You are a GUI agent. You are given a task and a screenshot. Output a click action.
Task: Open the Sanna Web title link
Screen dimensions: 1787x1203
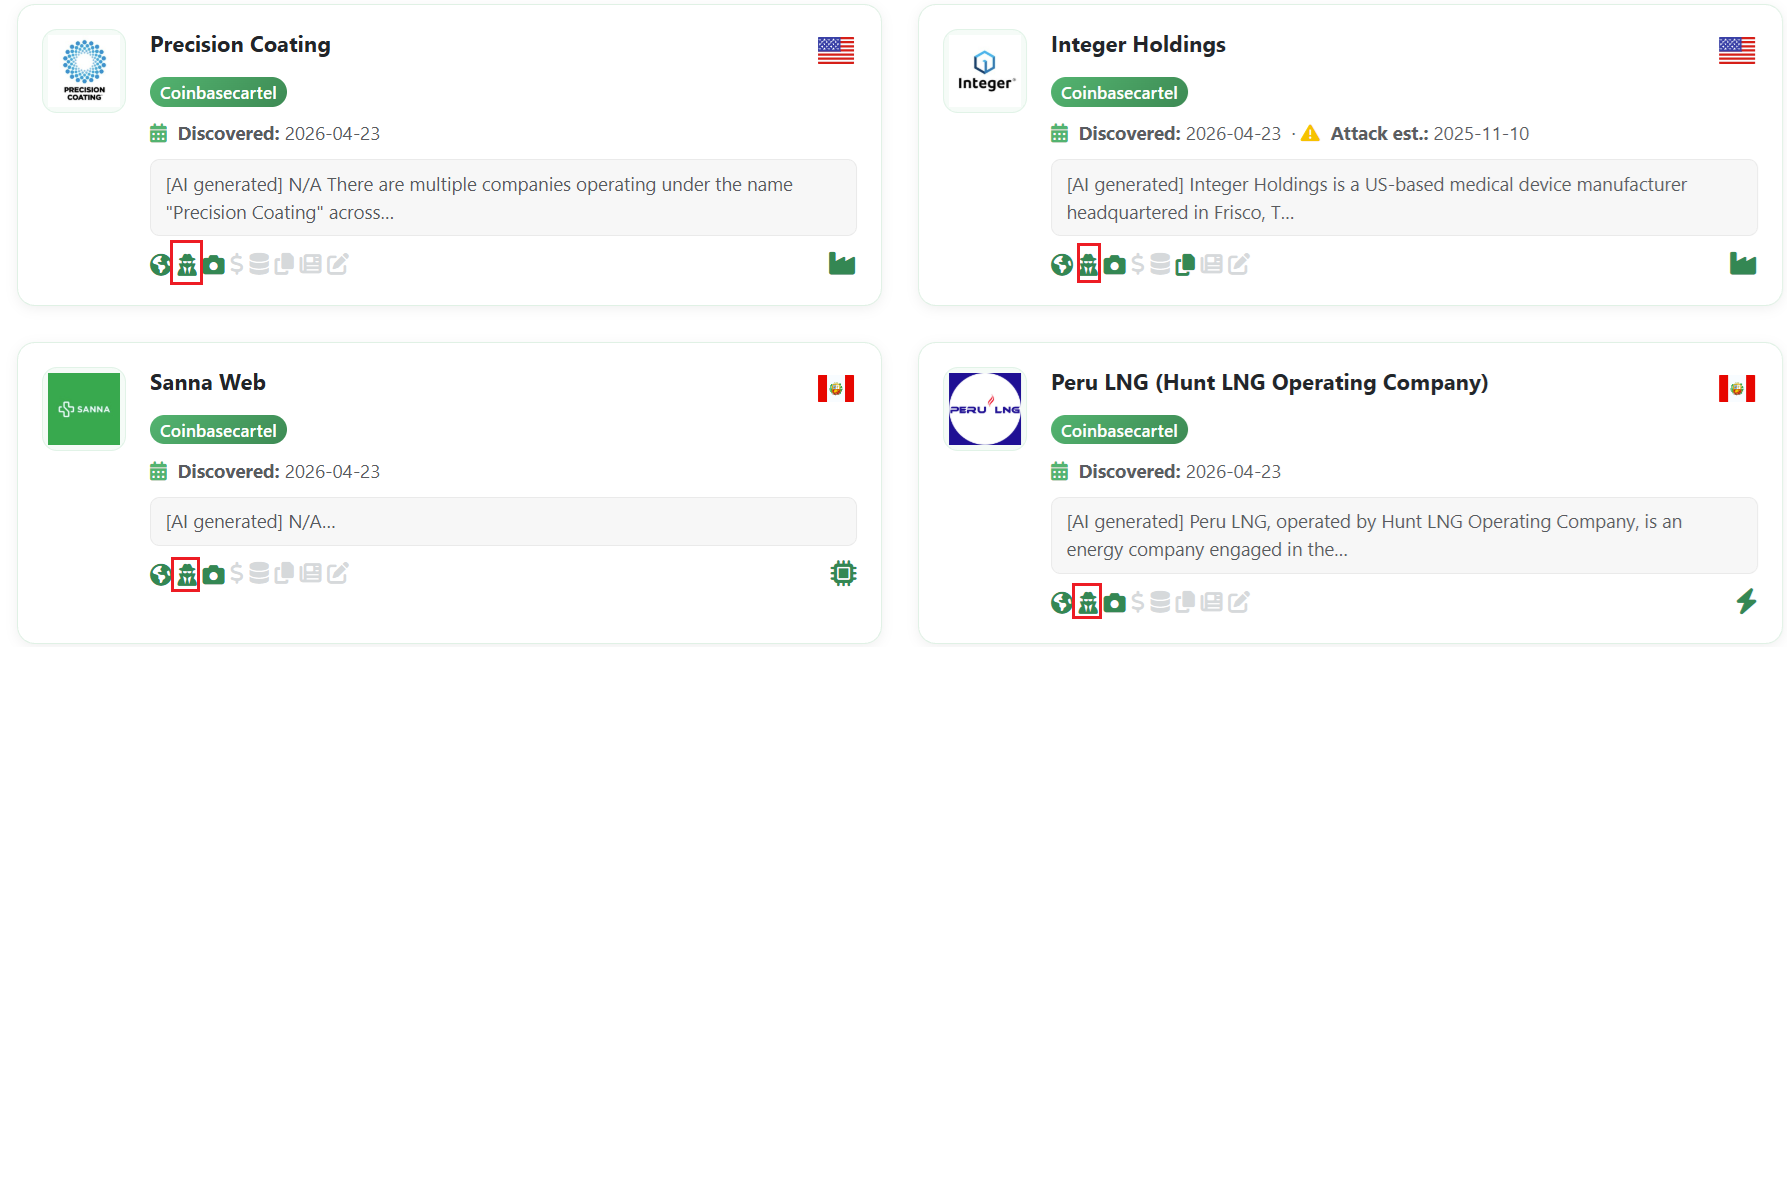207,383
